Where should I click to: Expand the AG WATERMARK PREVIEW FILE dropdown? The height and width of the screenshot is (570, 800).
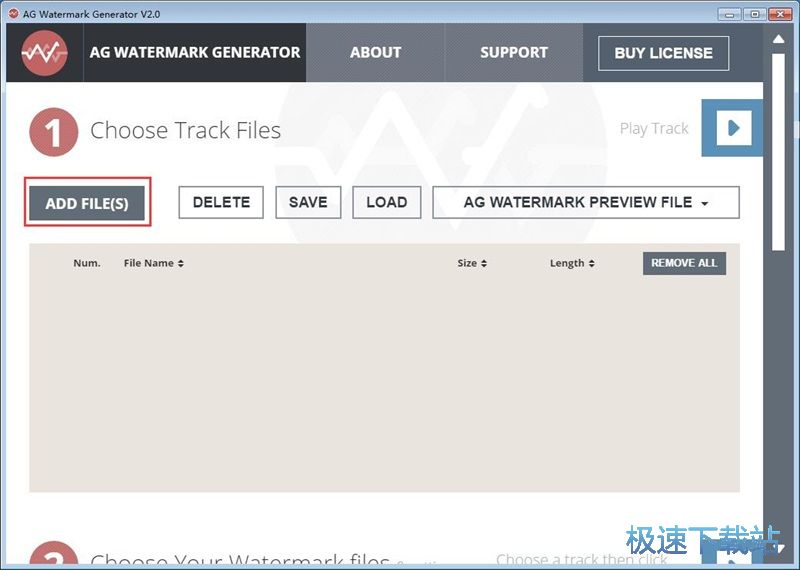pos(586,203)
